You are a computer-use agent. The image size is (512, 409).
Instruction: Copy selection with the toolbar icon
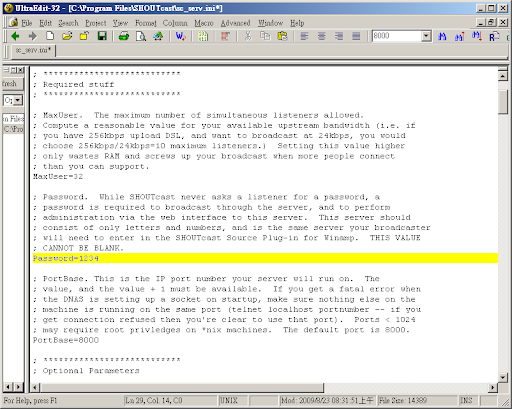[265, 36]
